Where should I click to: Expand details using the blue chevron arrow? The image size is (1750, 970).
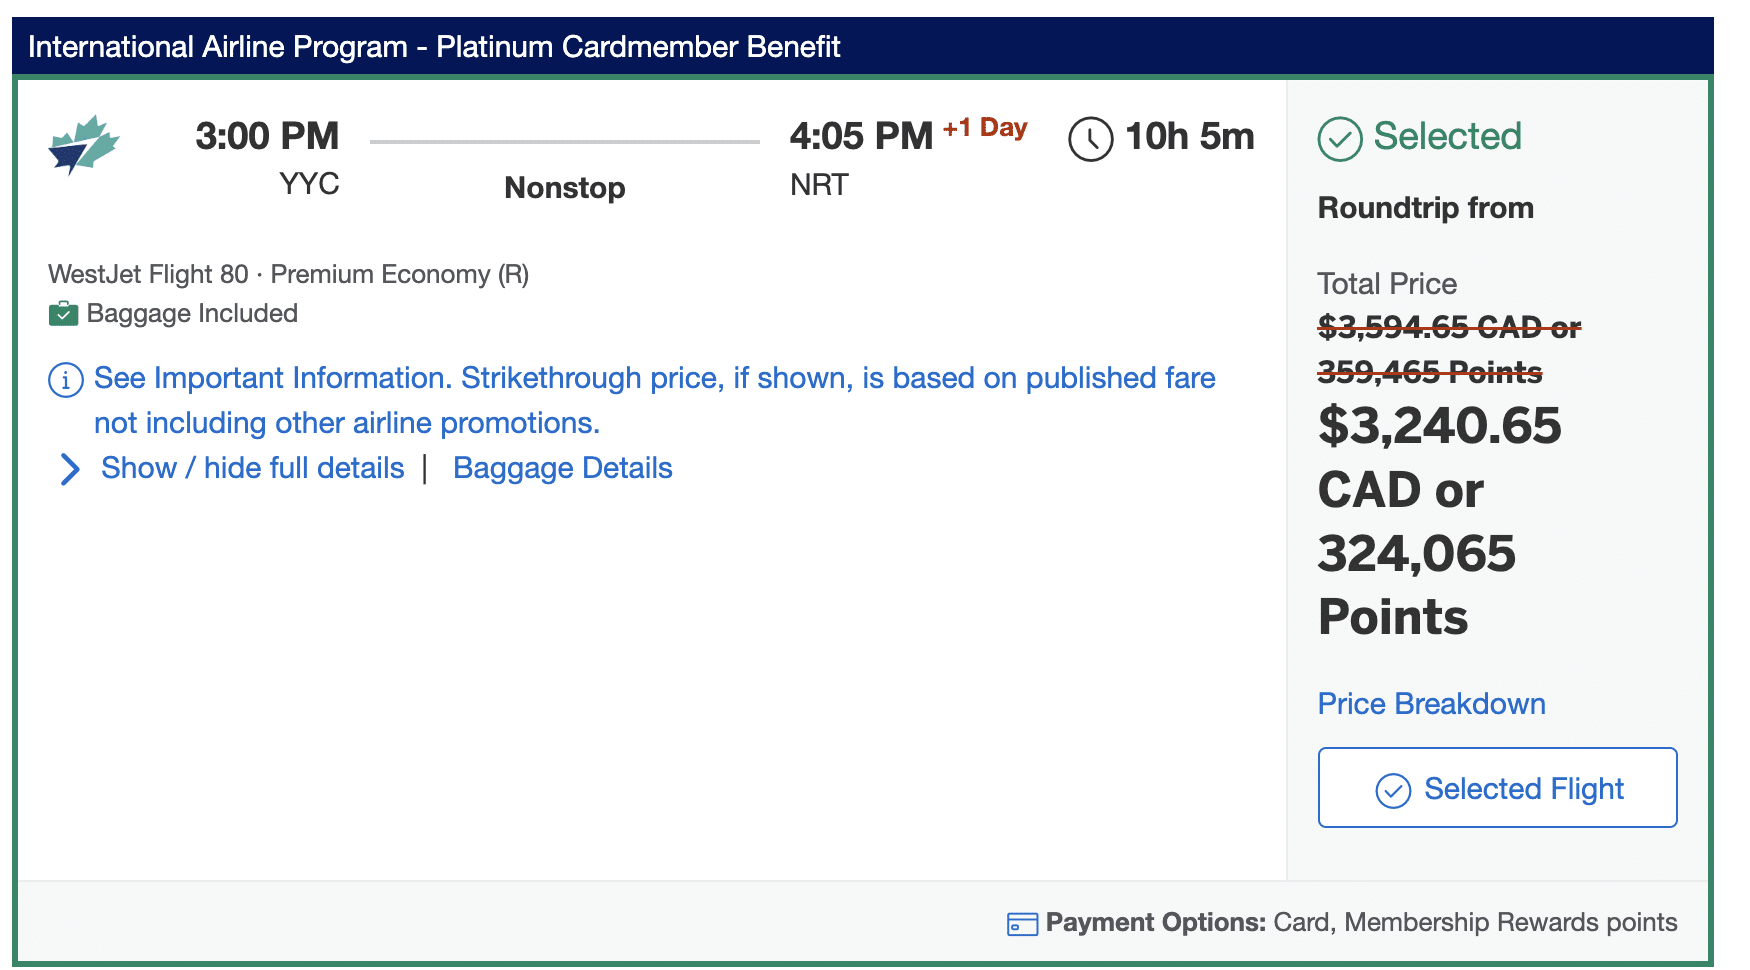click(69, 469)
